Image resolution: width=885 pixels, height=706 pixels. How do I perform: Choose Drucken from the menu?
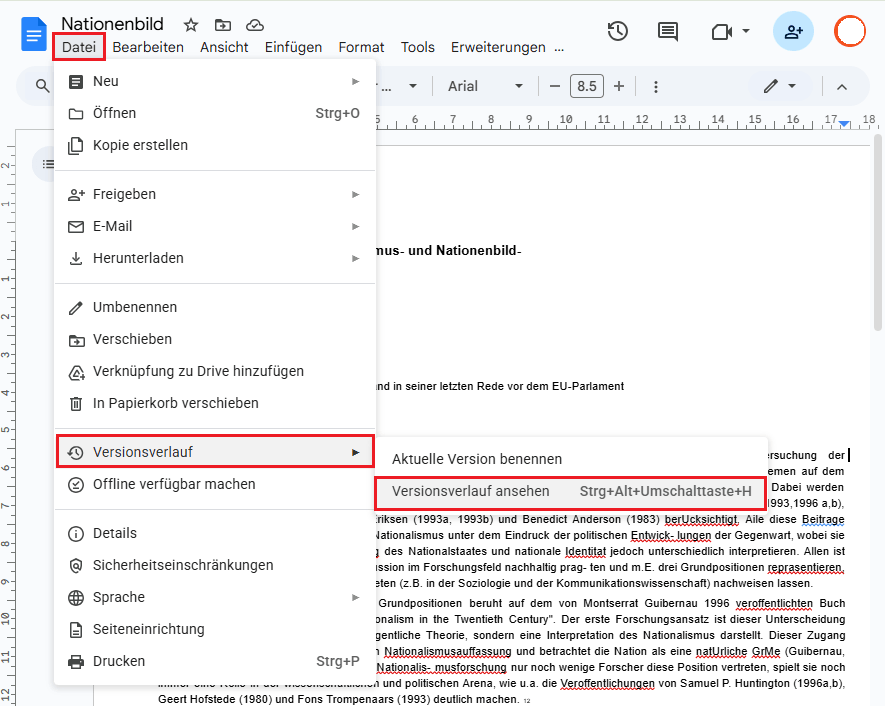[x=214, y=661]
